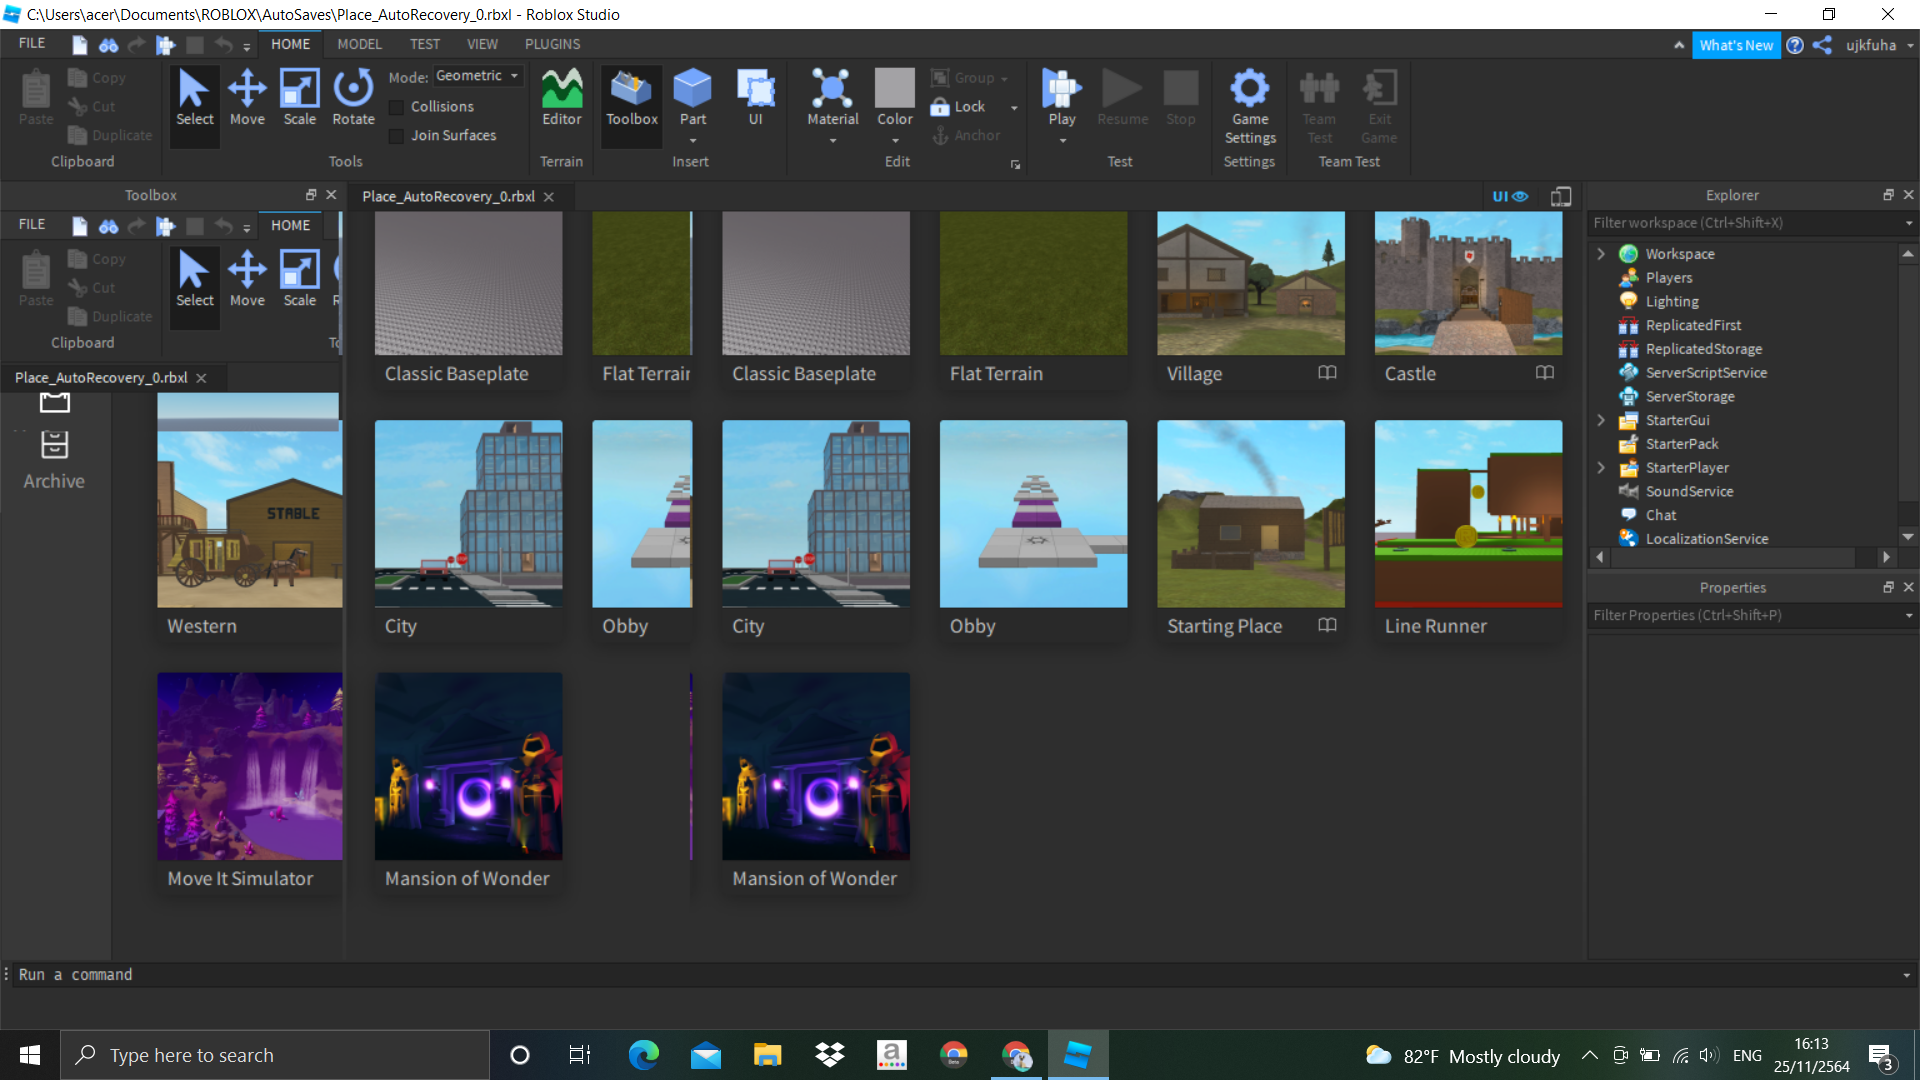Select ReplicatedStorage in Explorer
The width and height of the screenshot is (1920, 1080).
(1703, 349)
